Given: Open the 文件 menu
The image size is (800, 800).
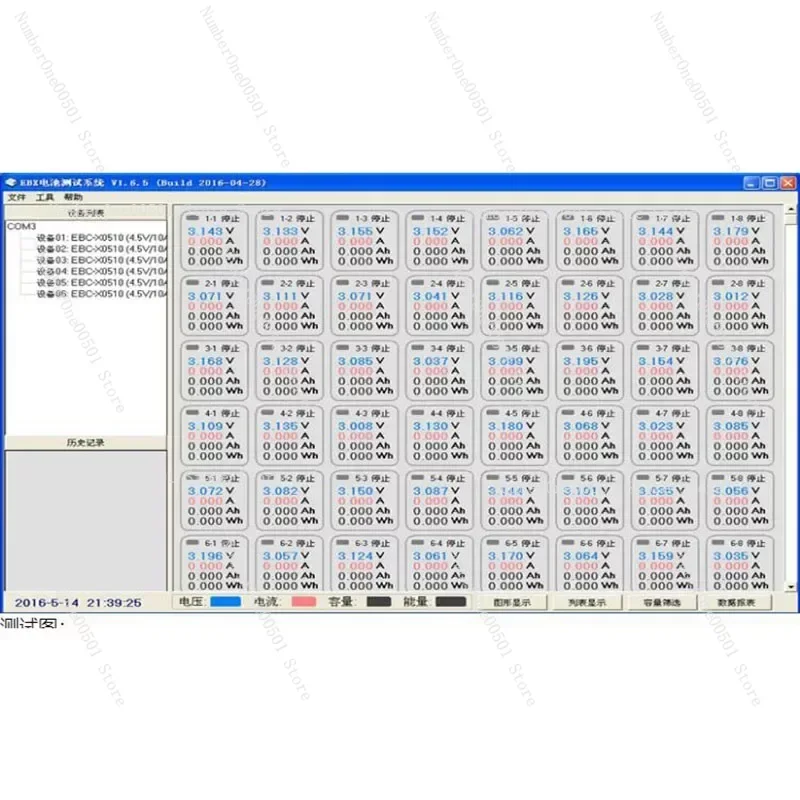Looking at the screenshot, I should 16,197.
